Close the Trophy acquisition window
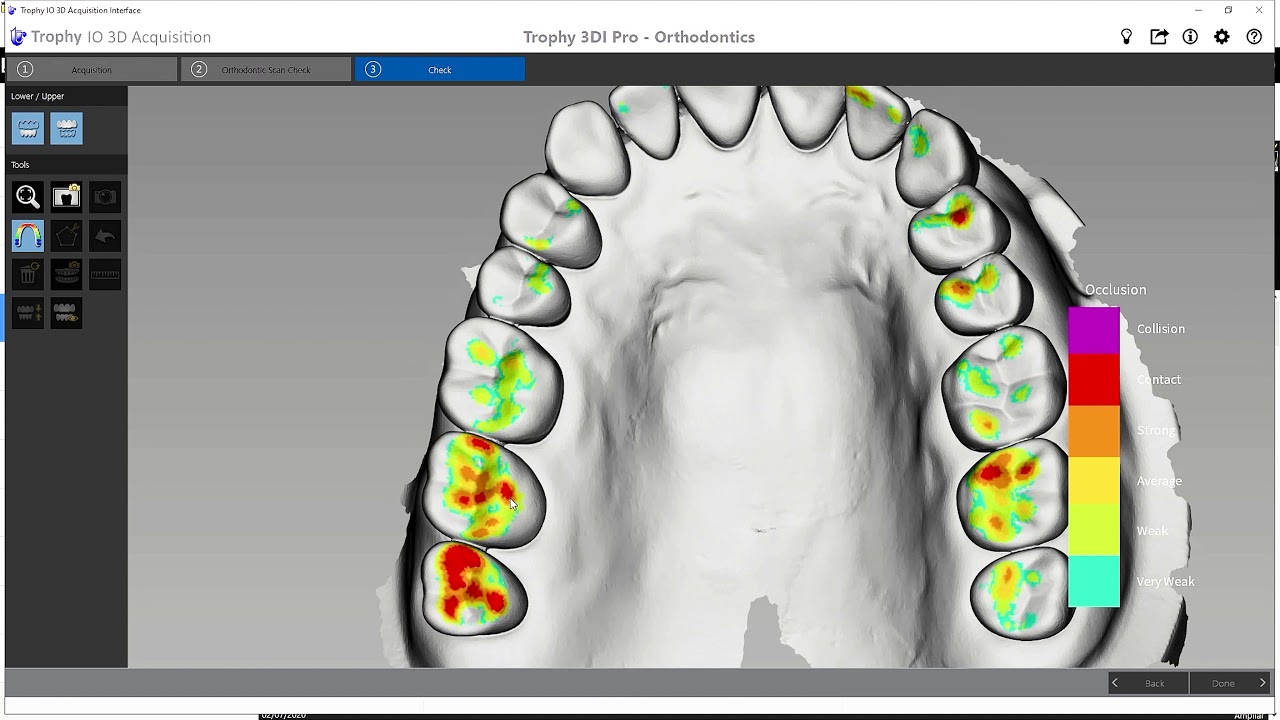 (1259, 10)
